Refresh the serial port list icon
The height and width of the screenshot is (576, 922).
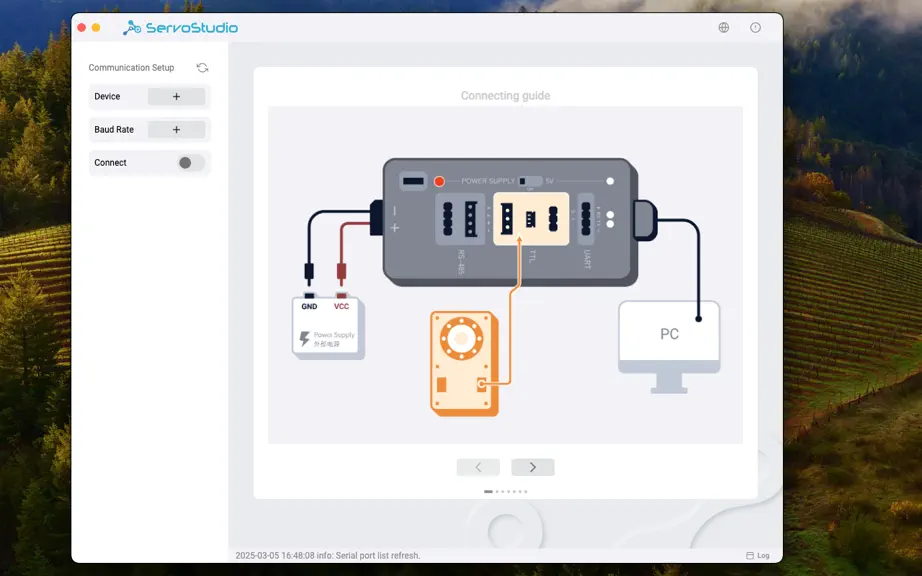[202, 68]
